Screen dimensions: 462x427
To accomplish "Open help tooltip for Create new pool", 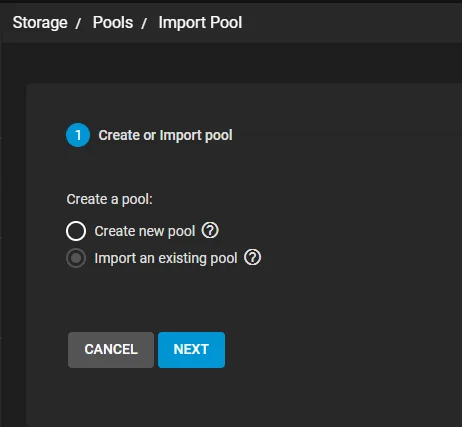I will pyautogui.click(x=210, y=230).
